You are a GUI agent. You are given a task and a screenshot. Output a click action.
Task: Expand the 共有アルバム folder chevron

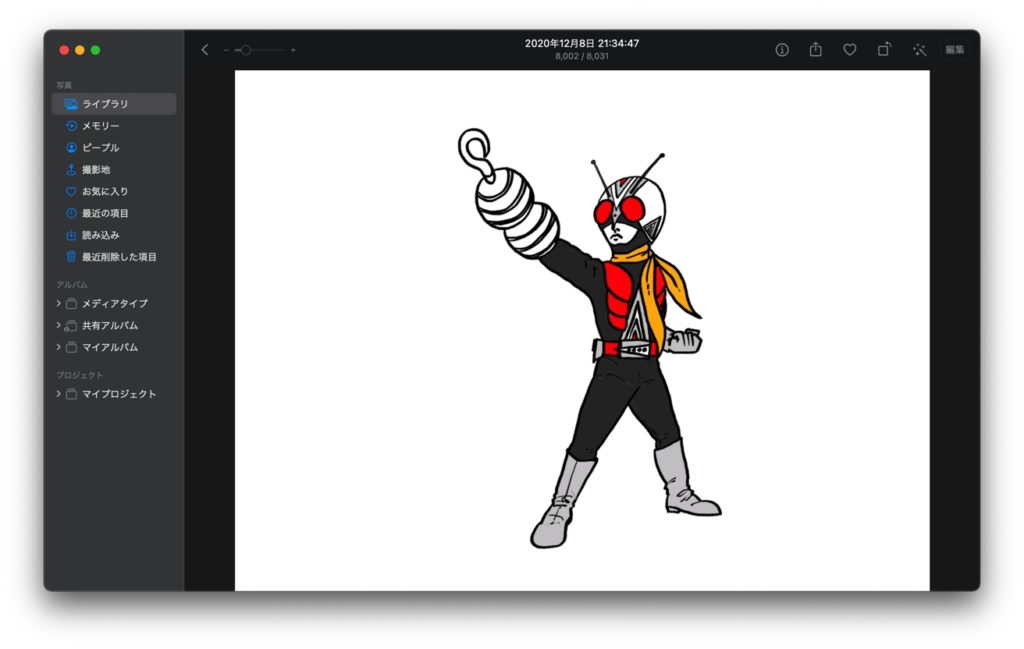point(58,325)
